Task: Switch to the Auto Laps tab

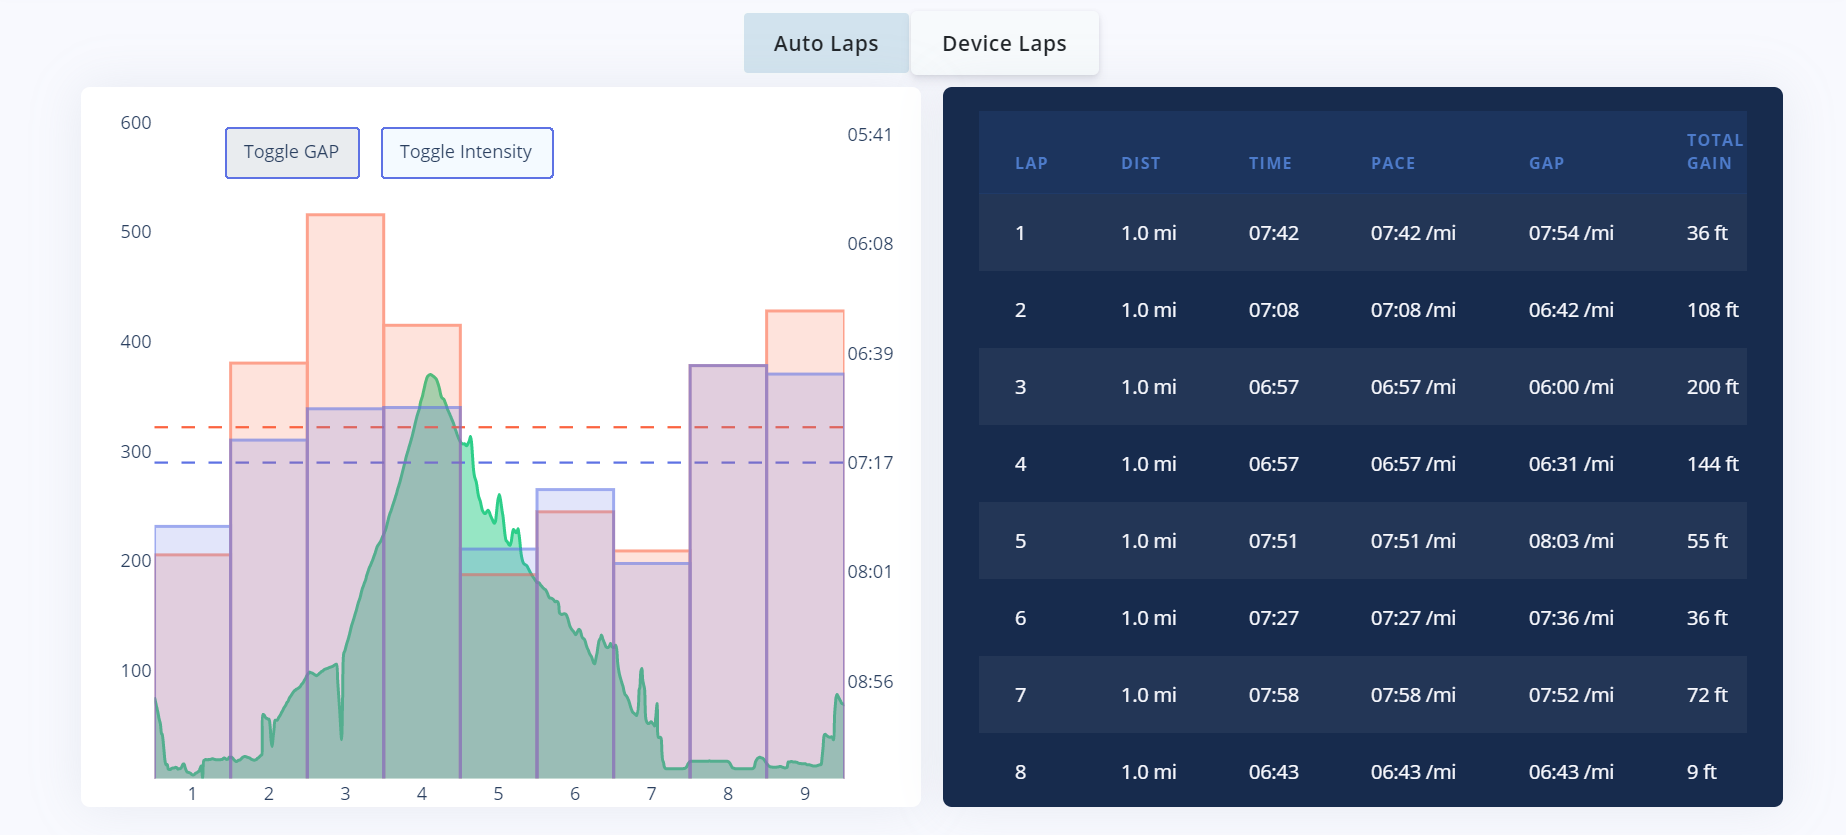Action: 826,44
